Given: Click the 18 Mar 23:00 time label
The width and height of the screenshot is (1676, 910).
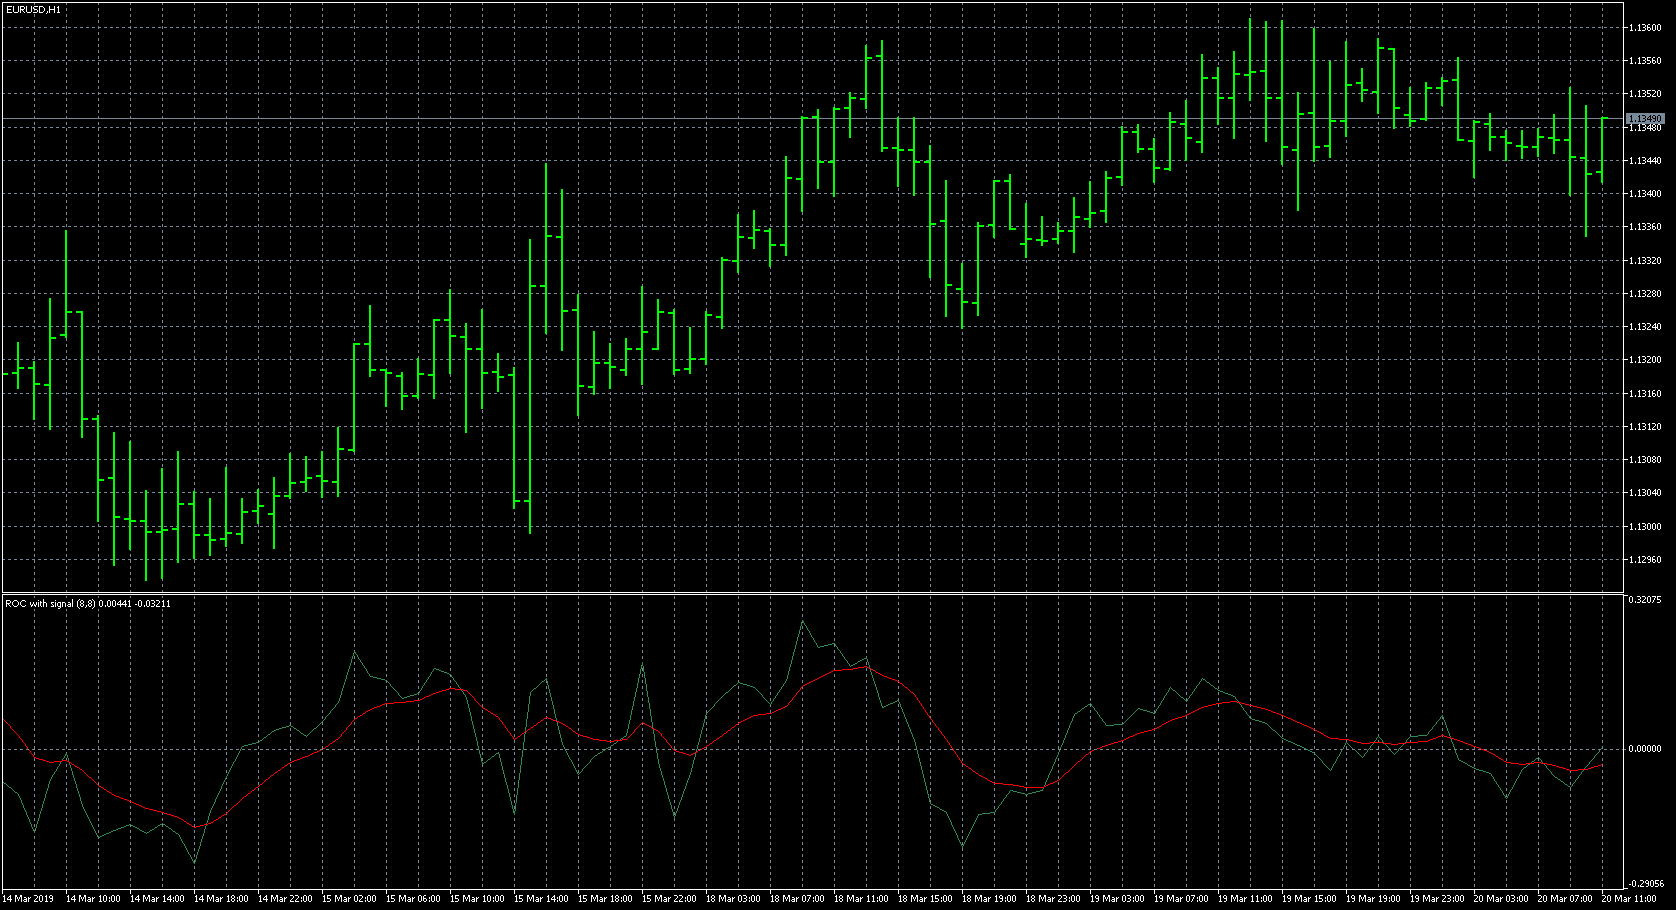Looking at the screenshot, I should tap(1053, 899).
